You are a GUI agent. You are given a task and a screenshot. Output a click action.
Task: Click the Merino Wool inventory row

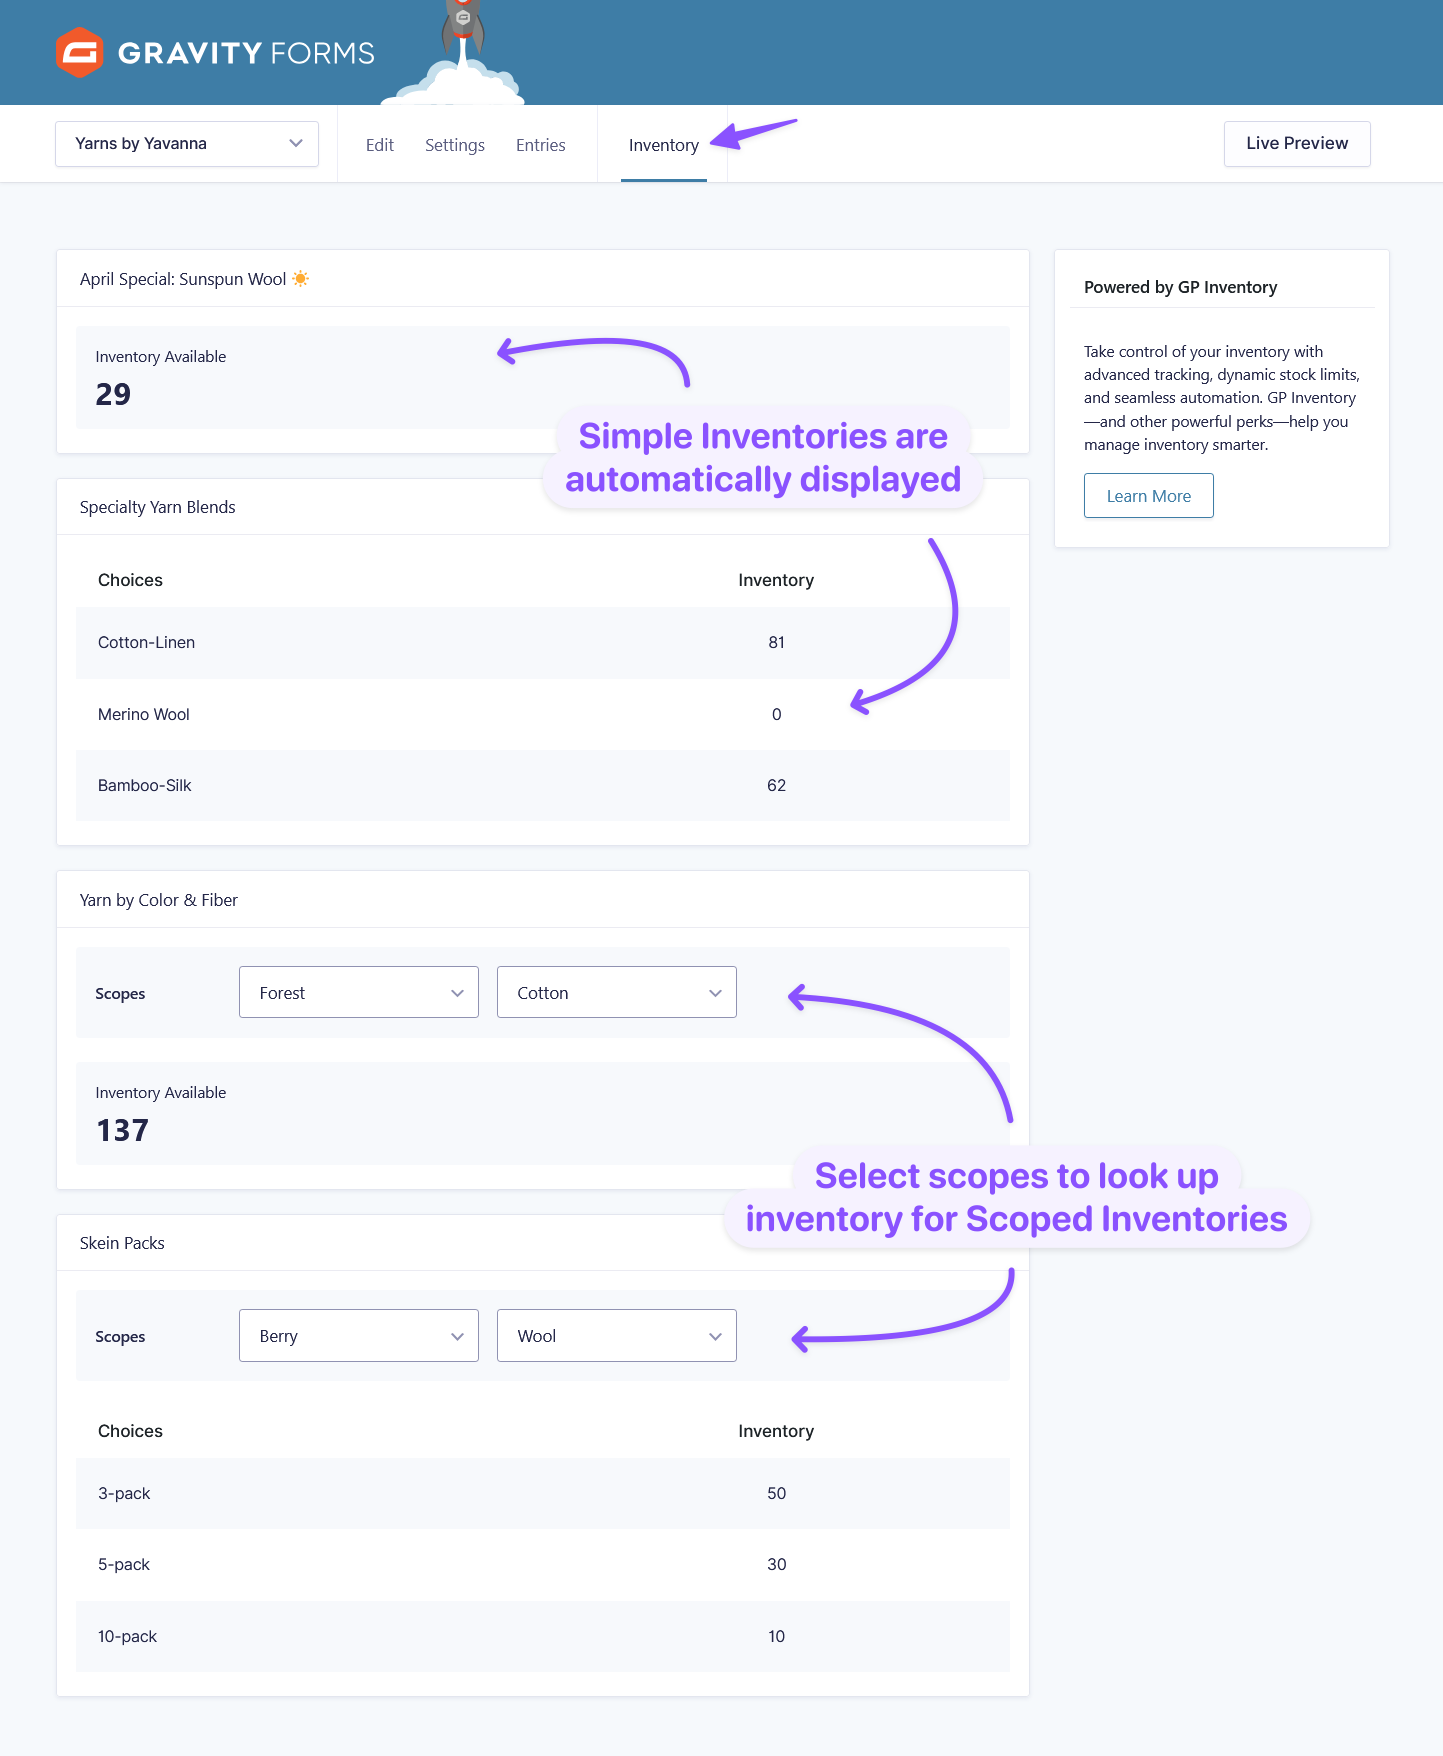tap(543, 714)
